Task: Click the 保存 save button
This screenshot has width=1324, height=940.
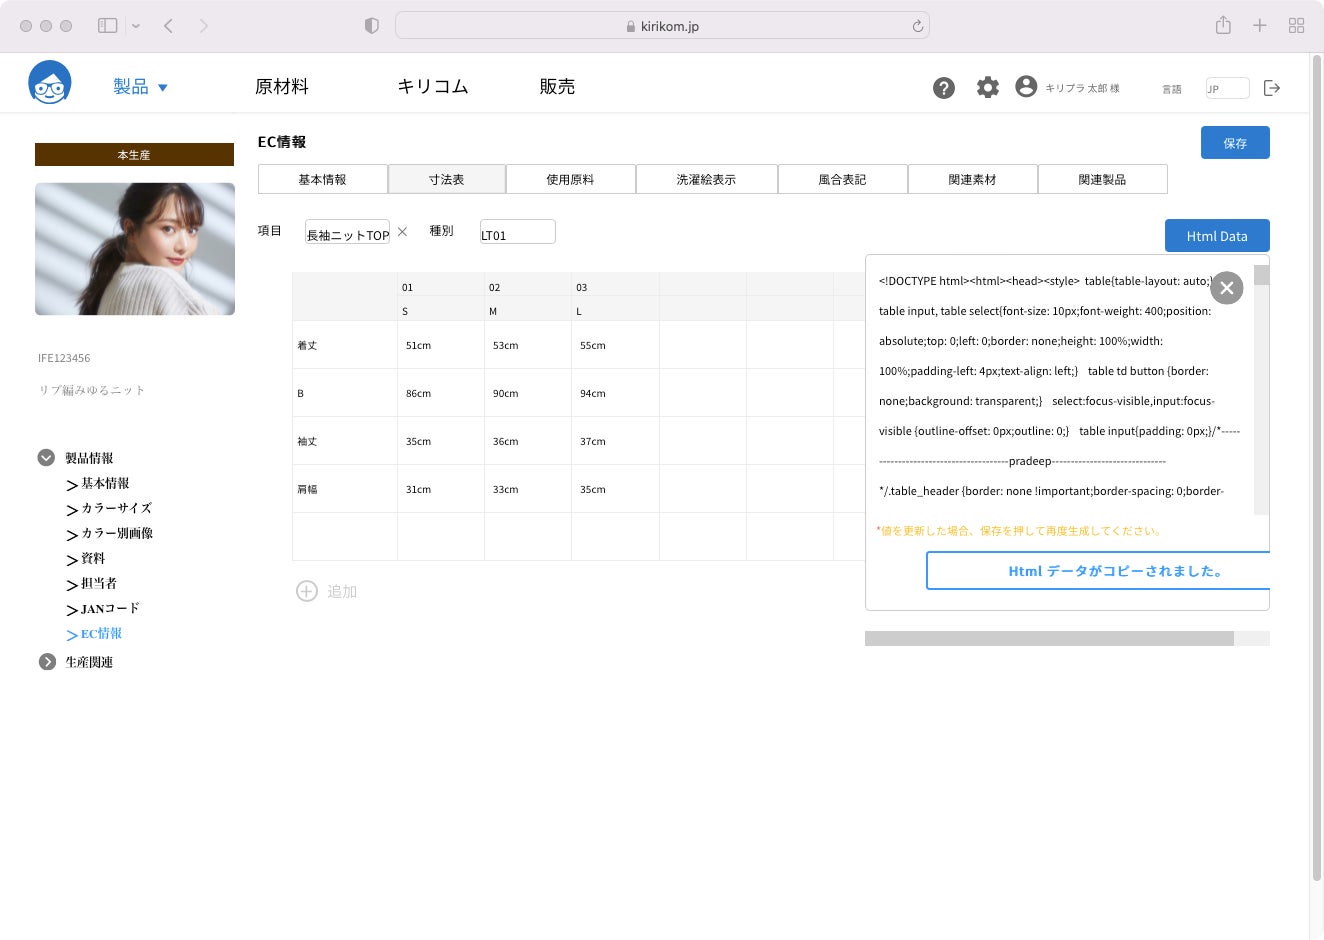Action: click(x=1234, y=143)
